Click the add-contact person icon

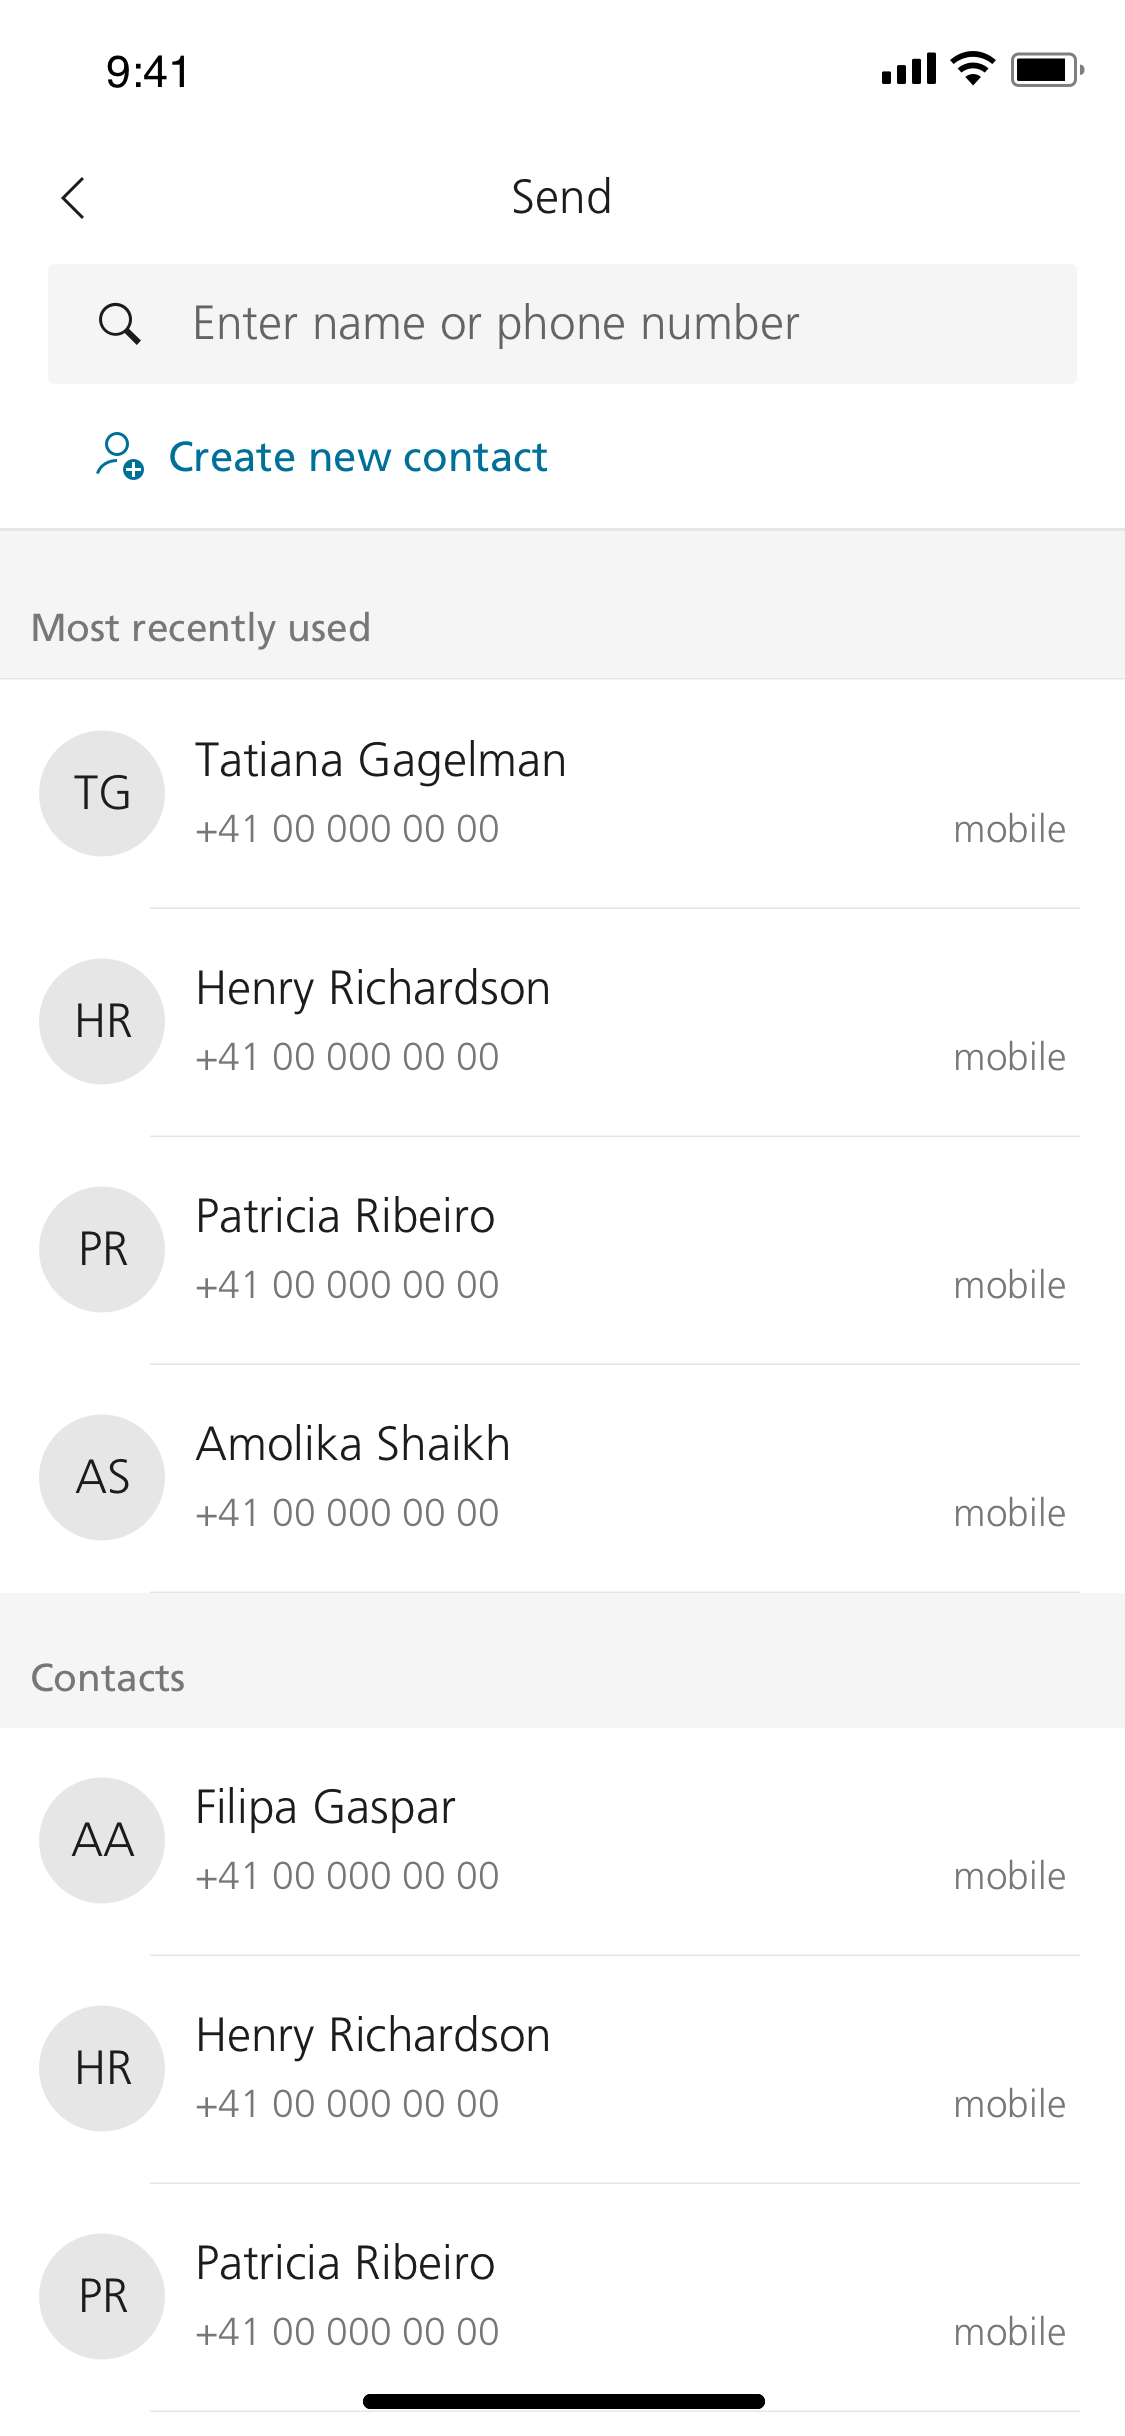tap(119, 456)
